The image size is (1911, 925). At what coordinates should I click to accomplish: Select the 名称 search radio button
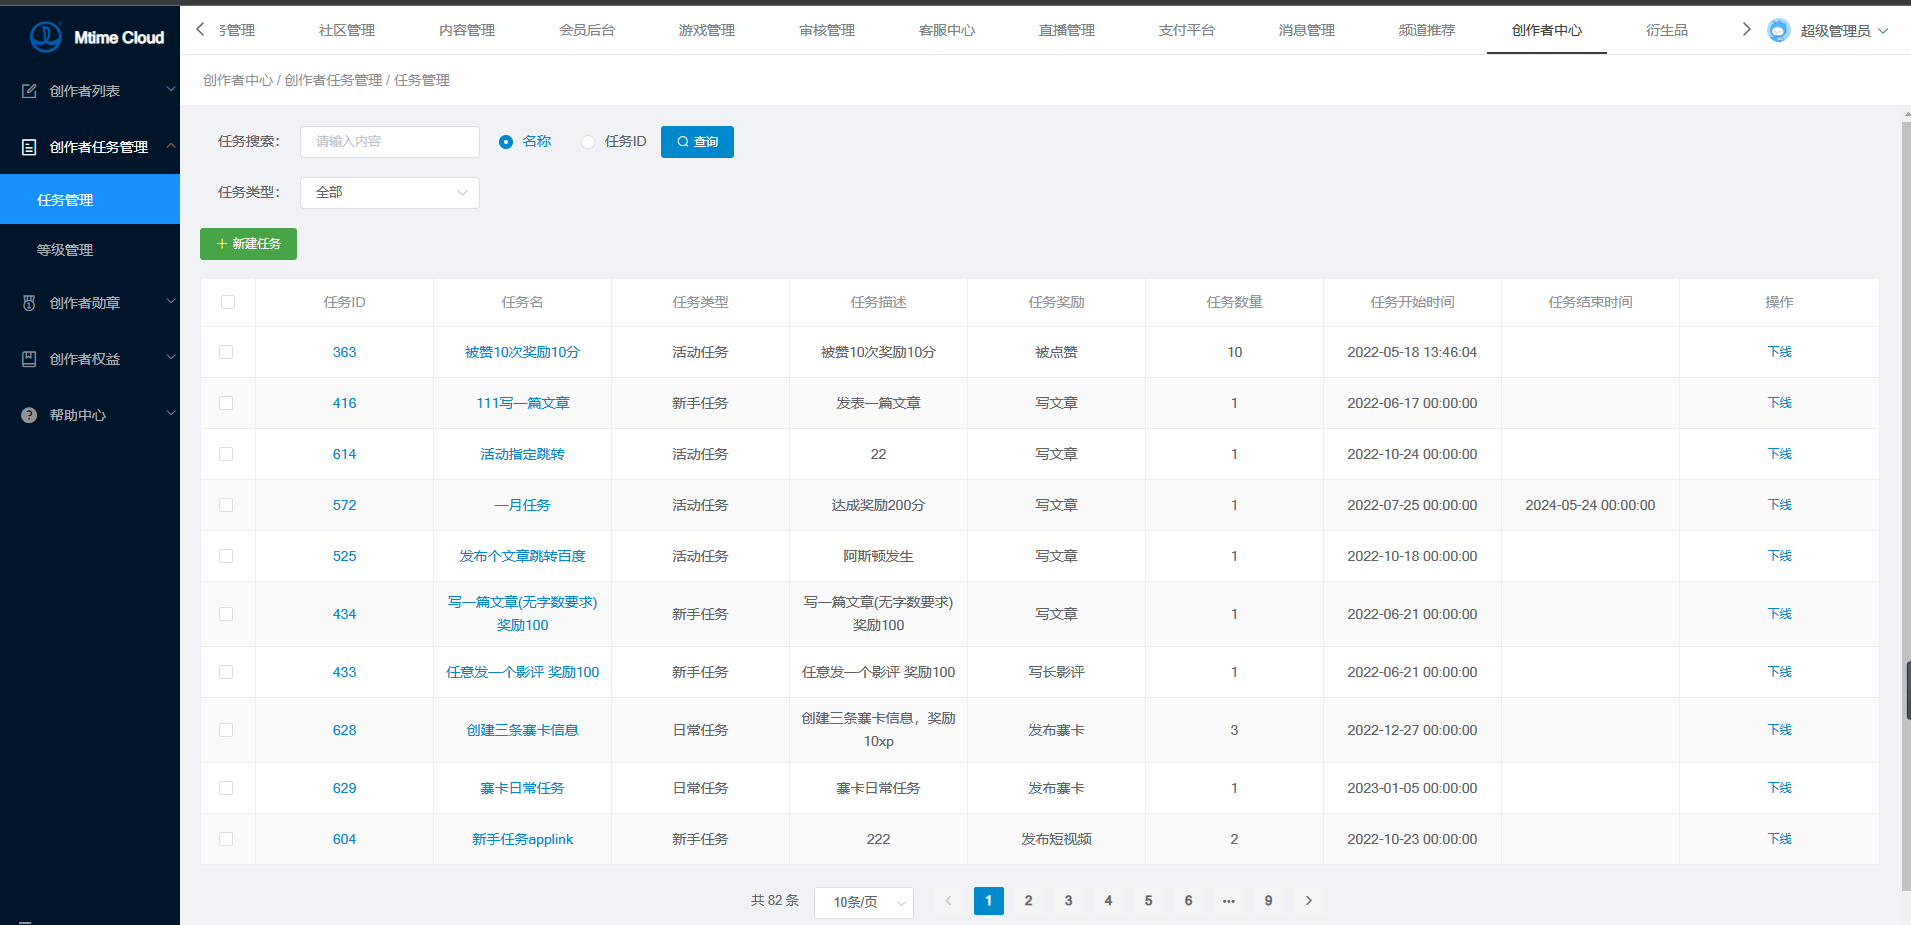click(x=506, y=142)
